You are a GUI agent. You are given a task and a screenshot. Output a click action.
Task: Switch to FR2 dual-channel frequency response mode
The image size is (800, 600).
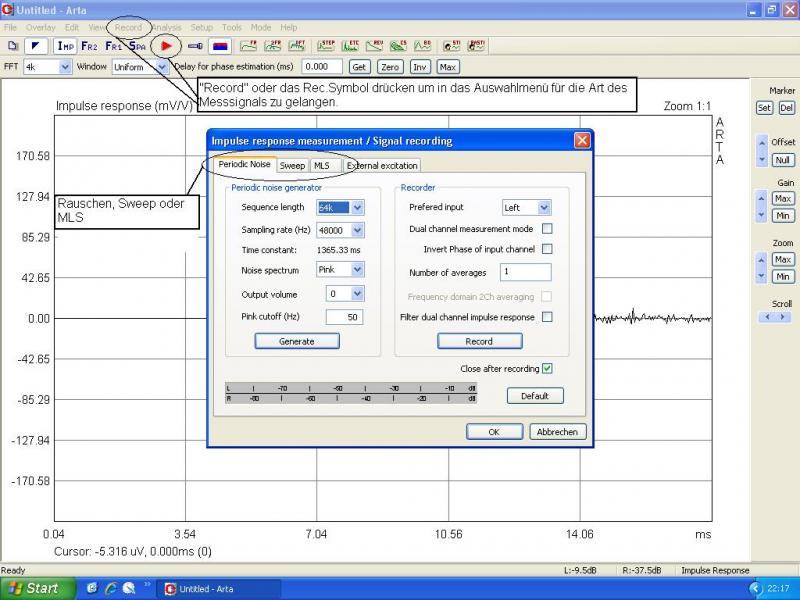90,46
